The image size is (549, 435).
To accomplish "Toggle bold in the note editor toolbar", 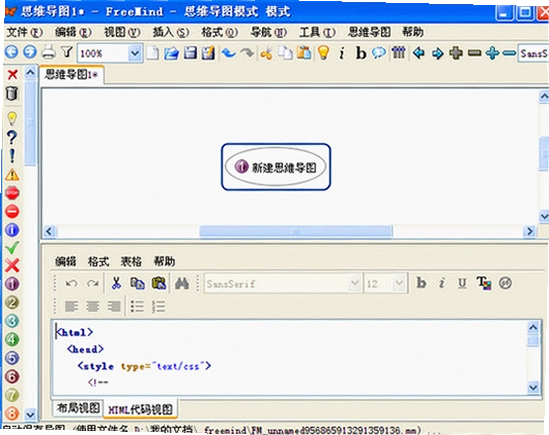I will click(421, 283).
